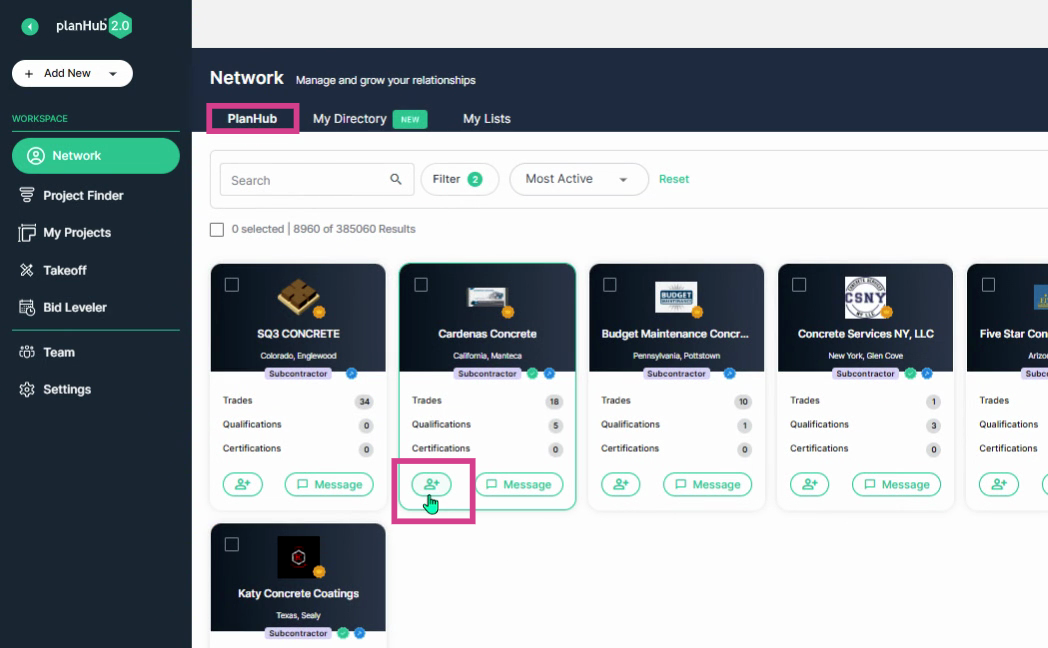Open the Filter button with 2 filters
This screenshot has width=1048, height=648.
(x=459, y=179)
